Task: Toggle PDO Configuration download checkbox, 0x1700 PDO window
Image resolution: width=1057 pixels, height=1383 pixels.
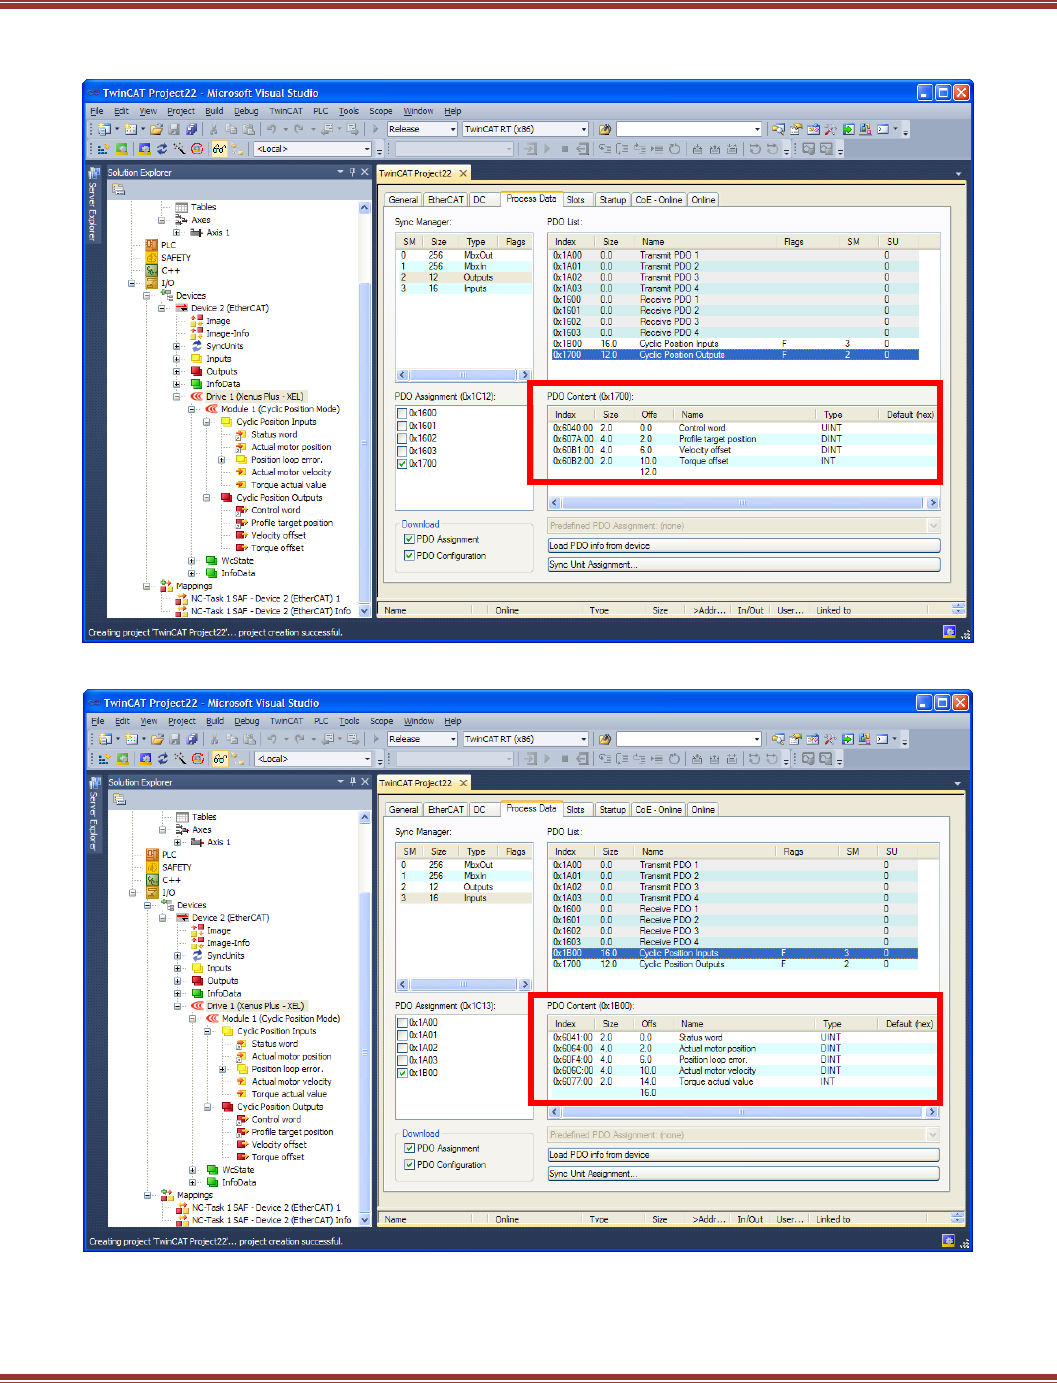Action: pos(409,555)
